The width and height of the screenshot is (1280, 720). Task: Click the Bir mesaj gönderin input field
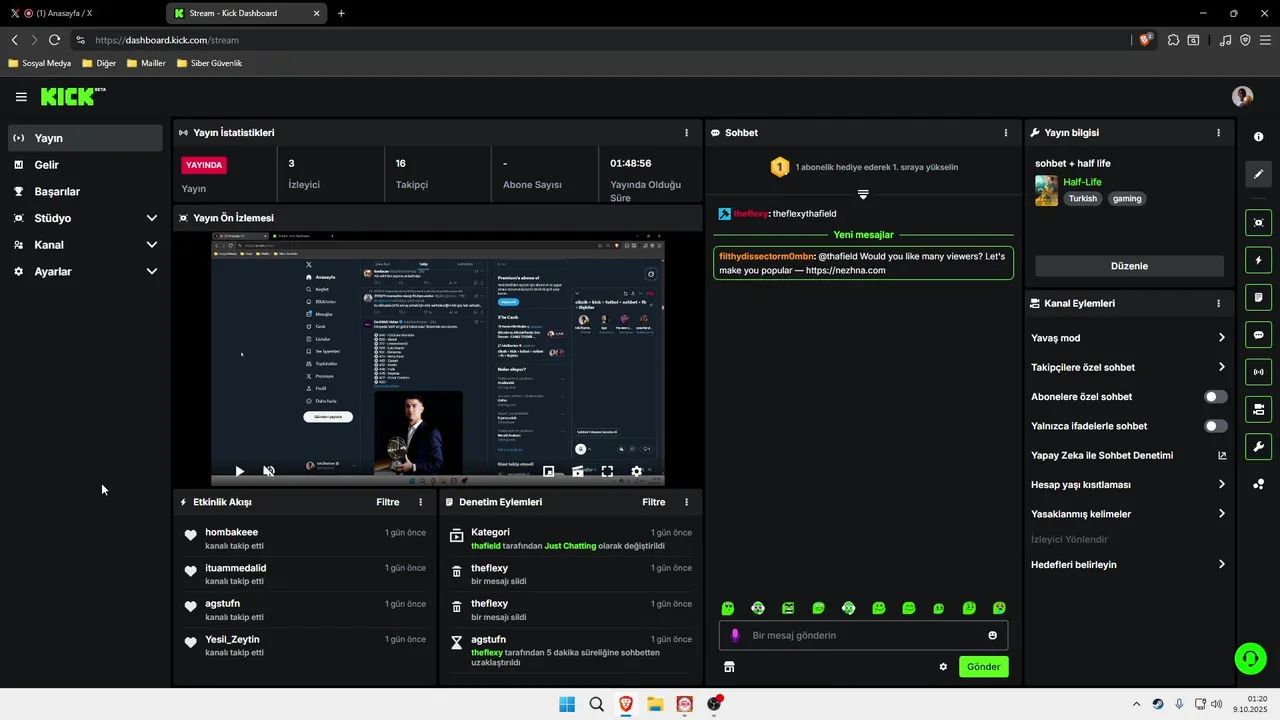pos(863,635)
